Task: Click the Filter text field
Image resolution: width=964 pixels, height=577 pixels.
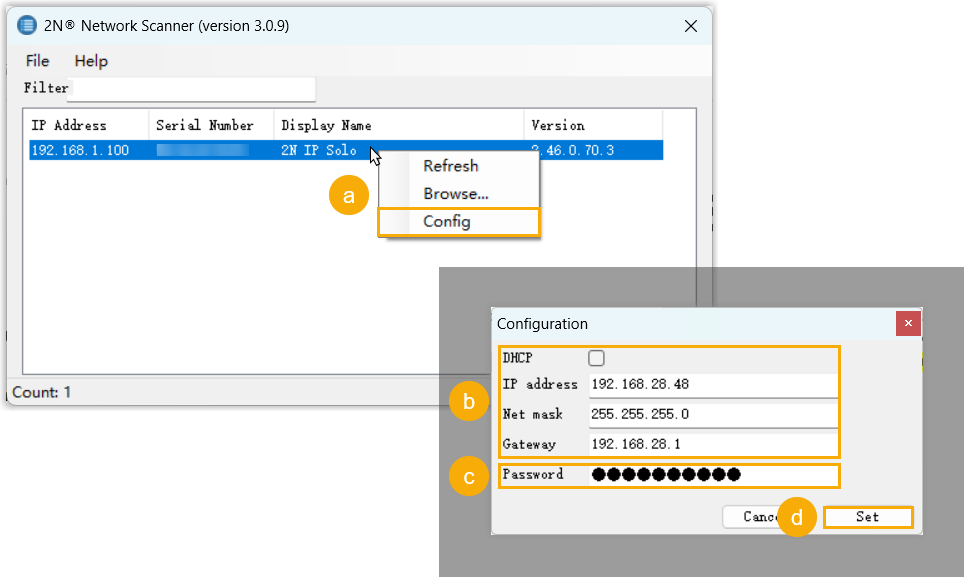Action: pos(192,88)
